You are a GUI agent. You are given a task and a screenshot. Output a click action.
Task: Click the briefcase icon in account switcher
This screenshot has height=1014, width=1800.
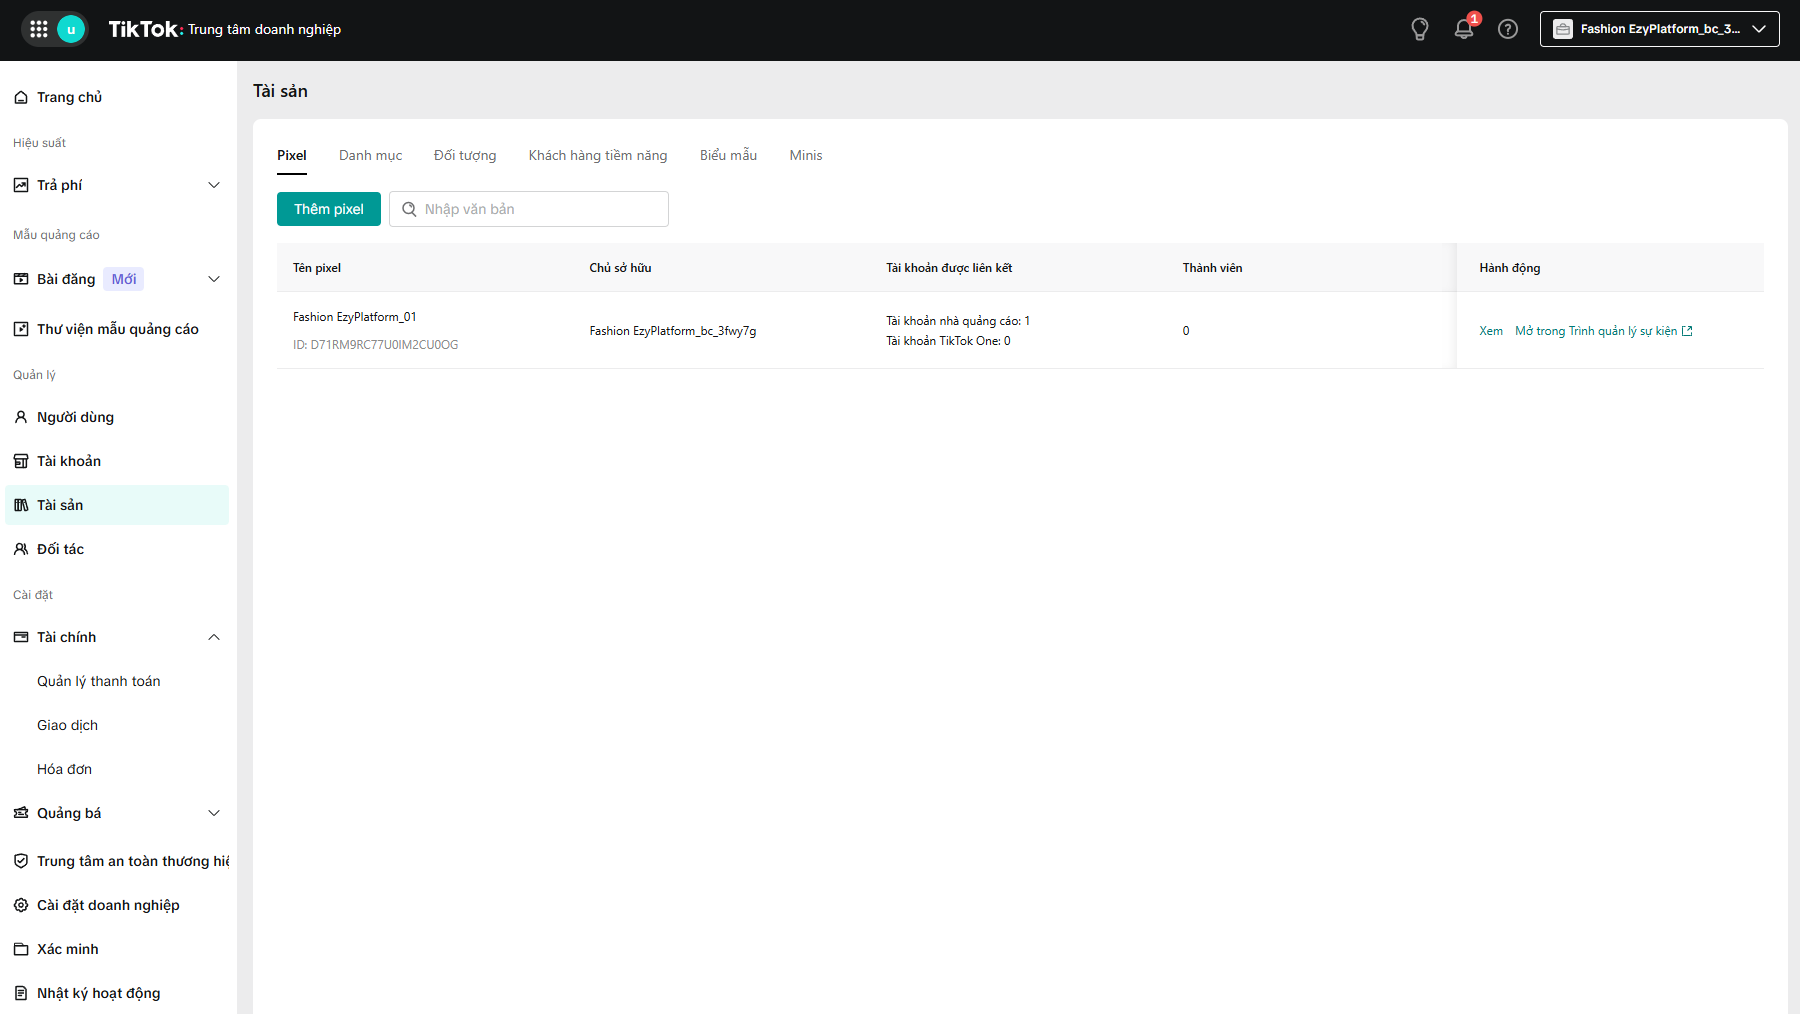1563,29
